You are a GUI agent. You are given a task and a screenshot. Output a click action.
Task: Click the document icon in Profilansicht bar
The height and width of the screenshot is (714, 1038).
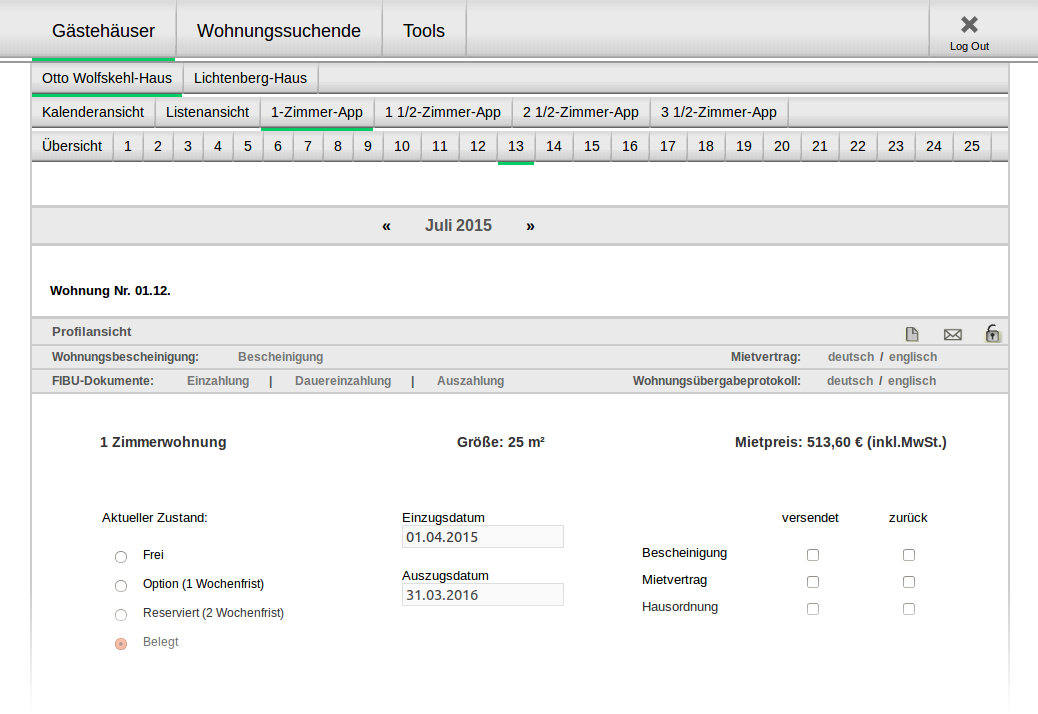point(912,334)
